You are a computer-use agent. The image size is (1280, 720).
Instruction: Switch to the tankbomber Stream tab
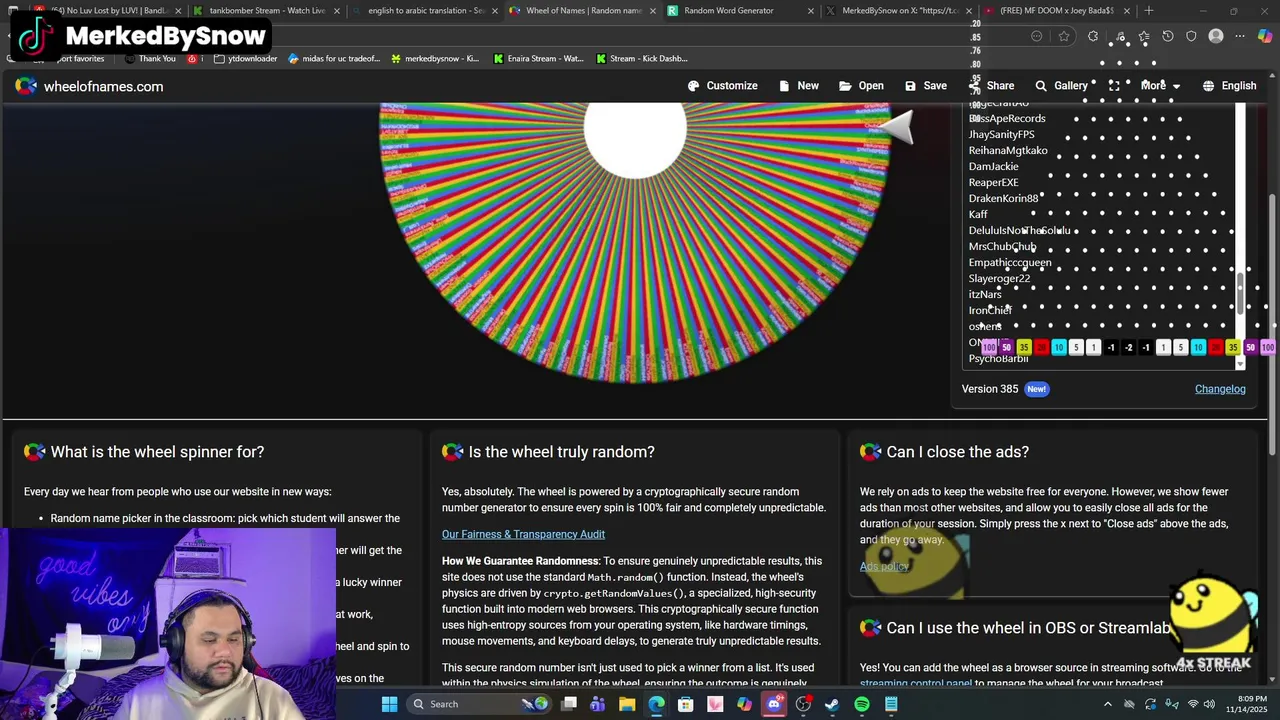coord(267,11)
